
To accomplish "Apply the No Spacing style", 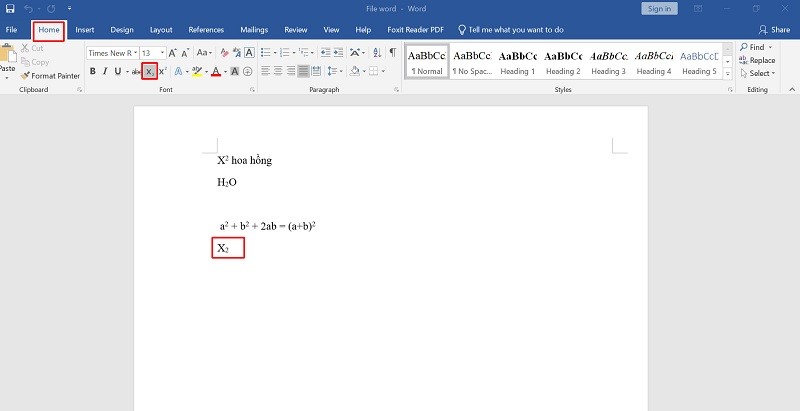I will [x=472, y=63].
